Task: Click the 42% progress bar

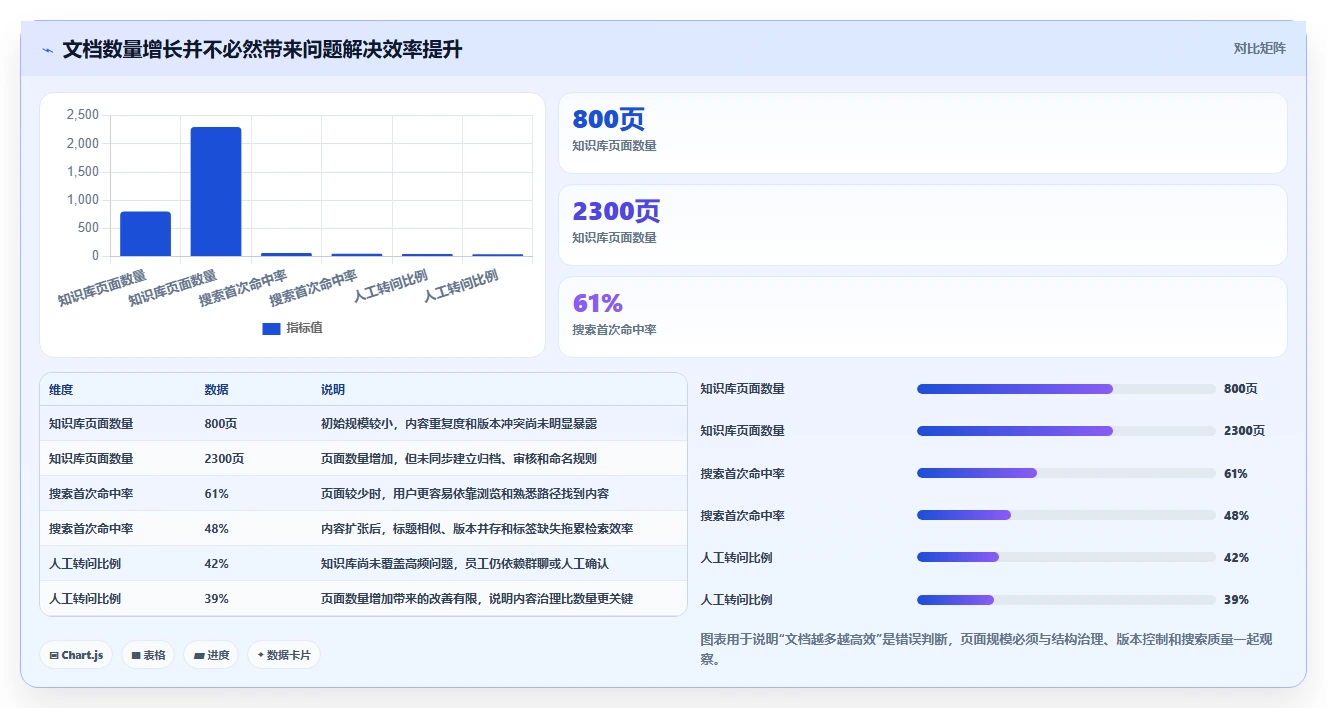Action: [x=1066, y=557]
